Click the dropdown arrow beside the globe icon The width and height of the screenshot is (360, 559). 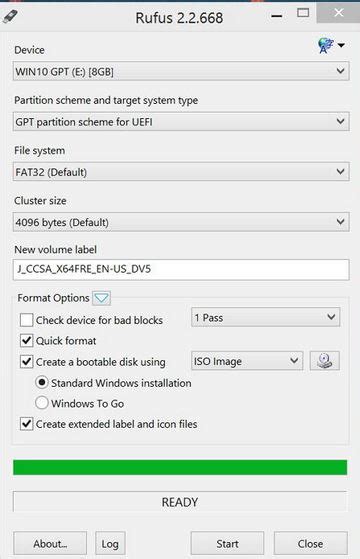pos(341,45)
